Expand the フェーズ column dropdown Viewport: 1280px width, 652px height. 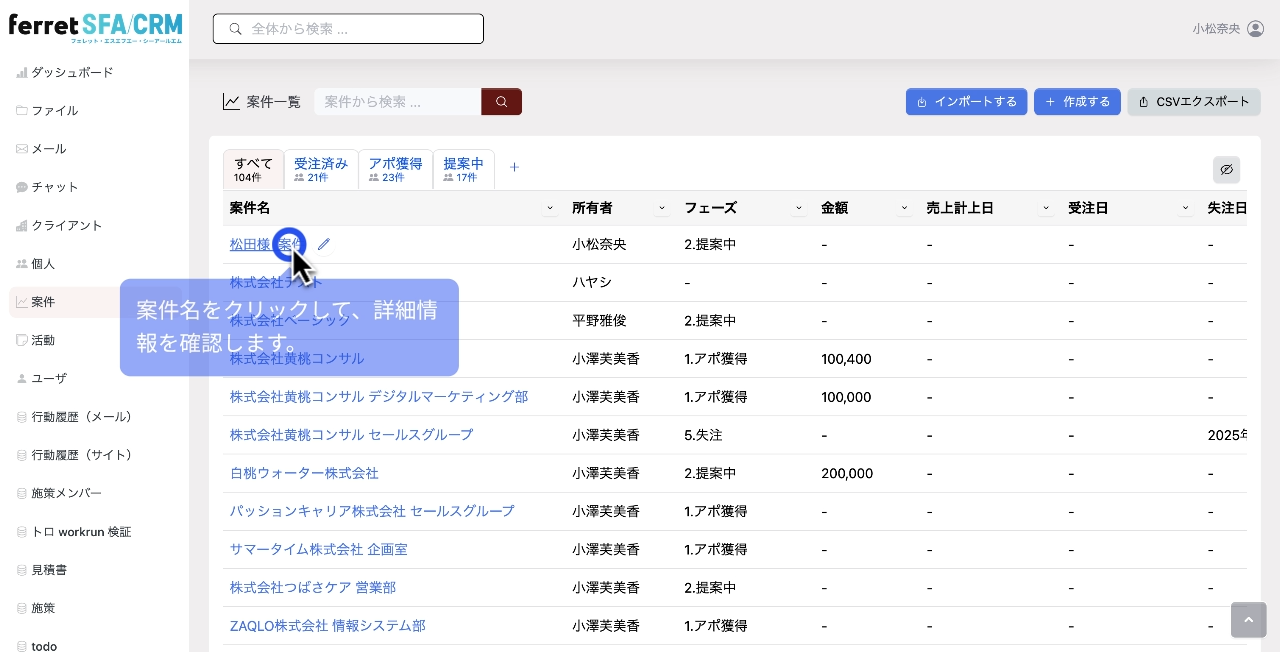pyautogui.click(x=798, y=208)
